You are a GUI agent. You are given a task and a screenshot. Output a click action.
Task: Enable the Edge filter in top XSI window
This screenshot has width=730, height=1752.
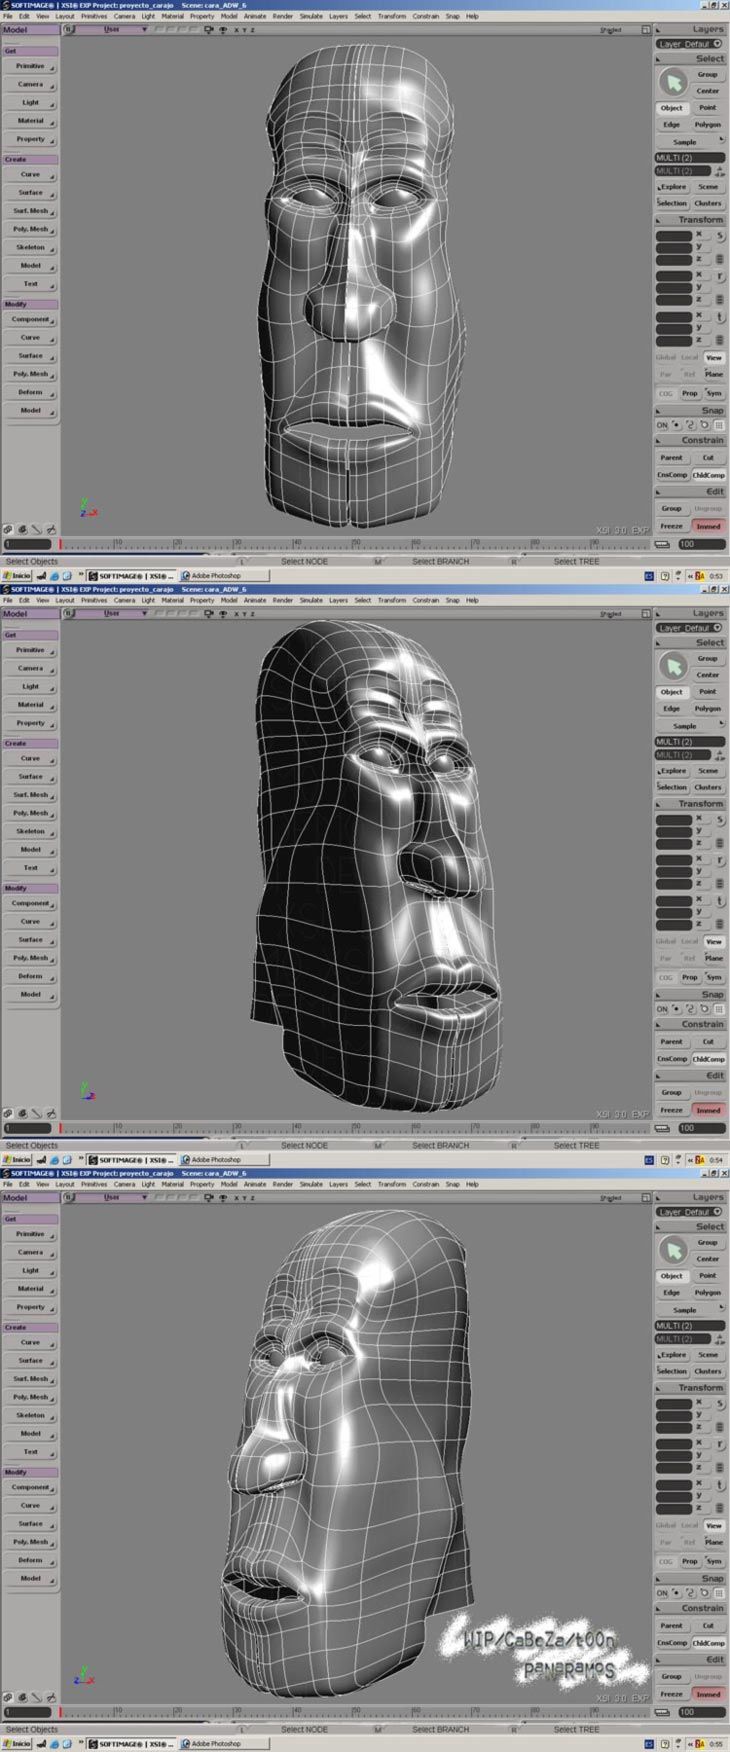672,125
